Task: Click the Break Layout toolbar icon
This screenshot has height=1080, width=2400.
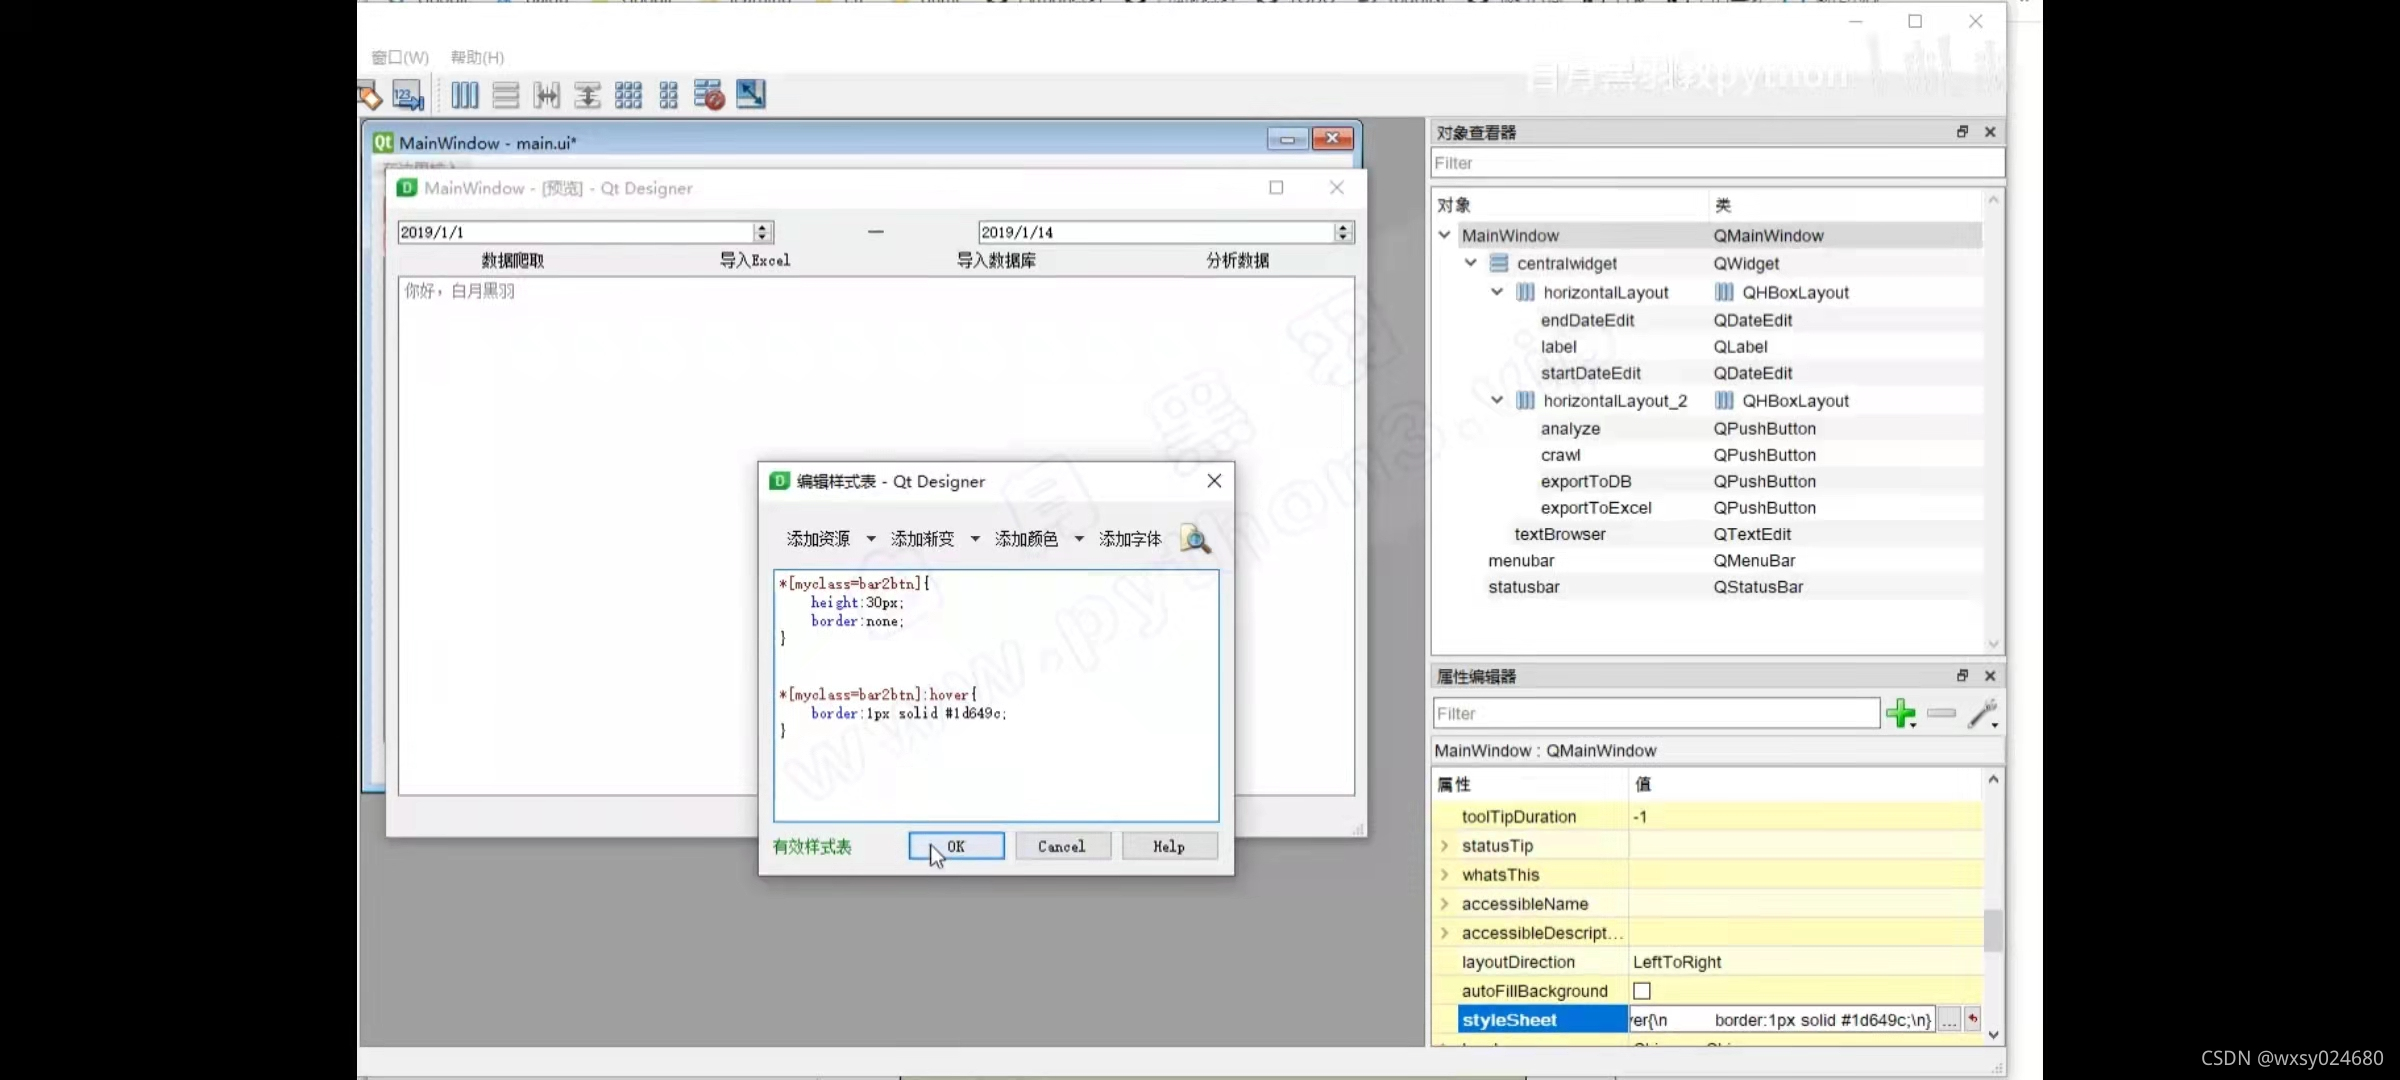Action: click(x=708, y=95)
